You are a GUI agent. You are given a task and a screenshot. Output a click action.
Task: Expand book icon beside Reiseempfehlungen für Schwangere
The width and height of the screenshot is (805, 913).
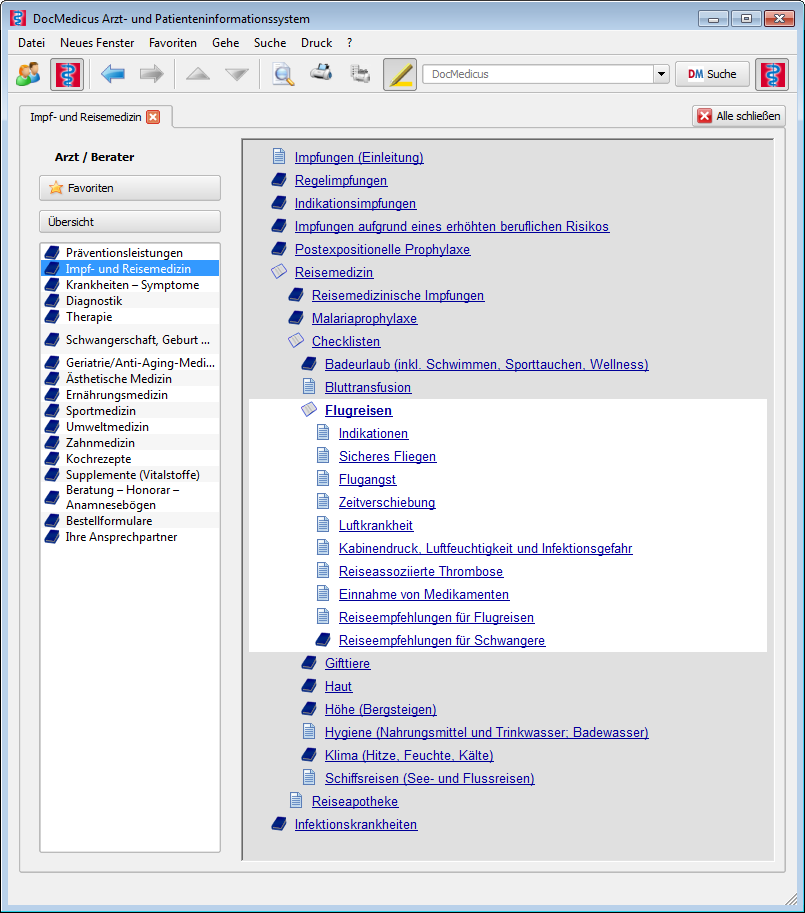(x=323, y=640)
